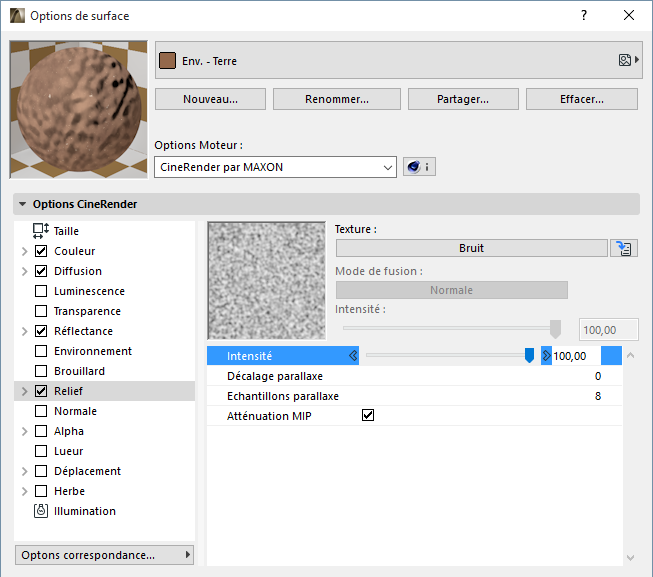Select the Taille size icon entry
This screenshot has height=577, width=653.
pyautogui.click(x=41, y=231)
